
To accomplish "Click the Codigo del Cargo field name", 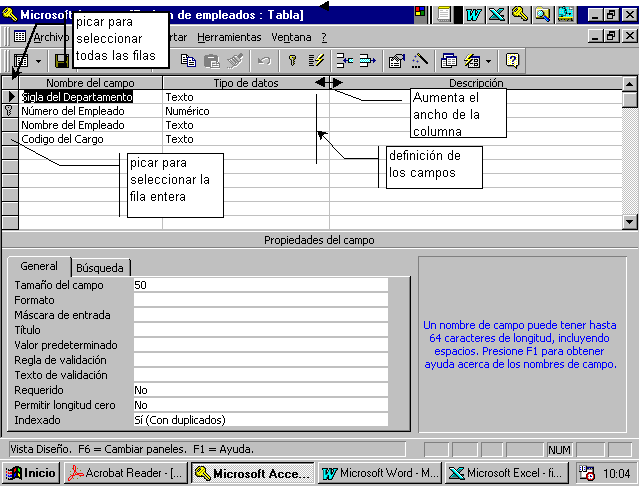I will [62, 139].
